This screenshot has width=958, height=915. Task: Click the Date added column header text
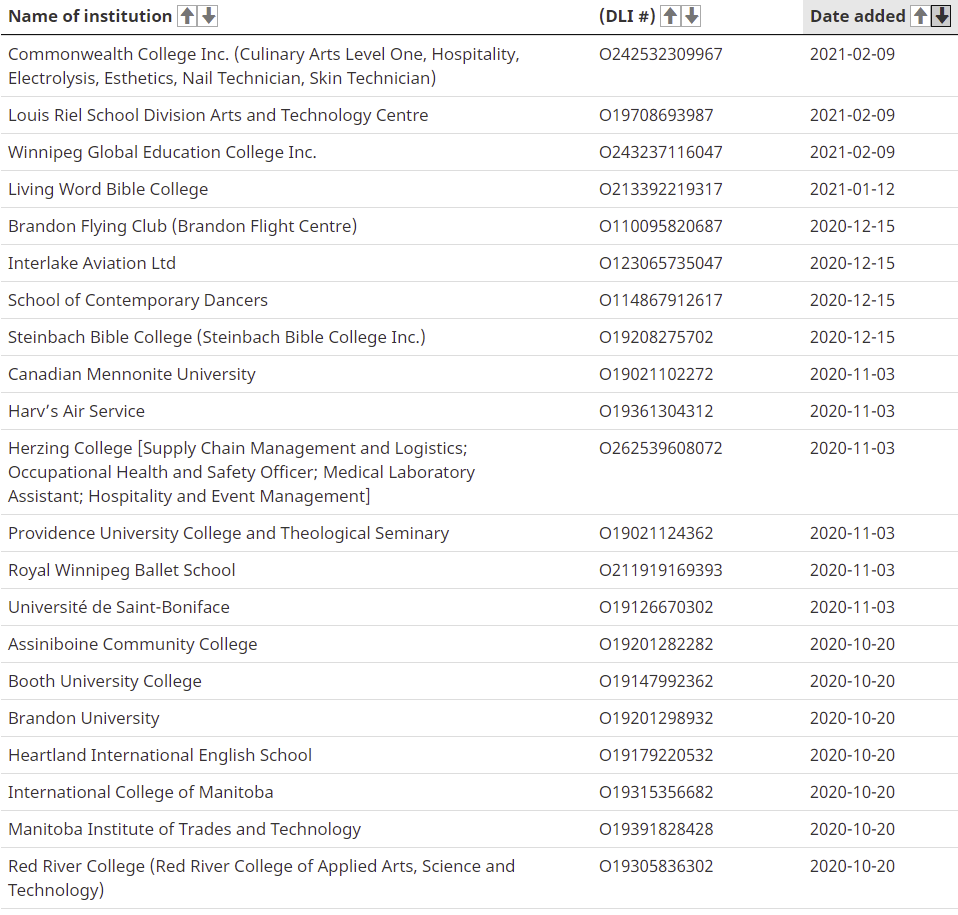857,16
